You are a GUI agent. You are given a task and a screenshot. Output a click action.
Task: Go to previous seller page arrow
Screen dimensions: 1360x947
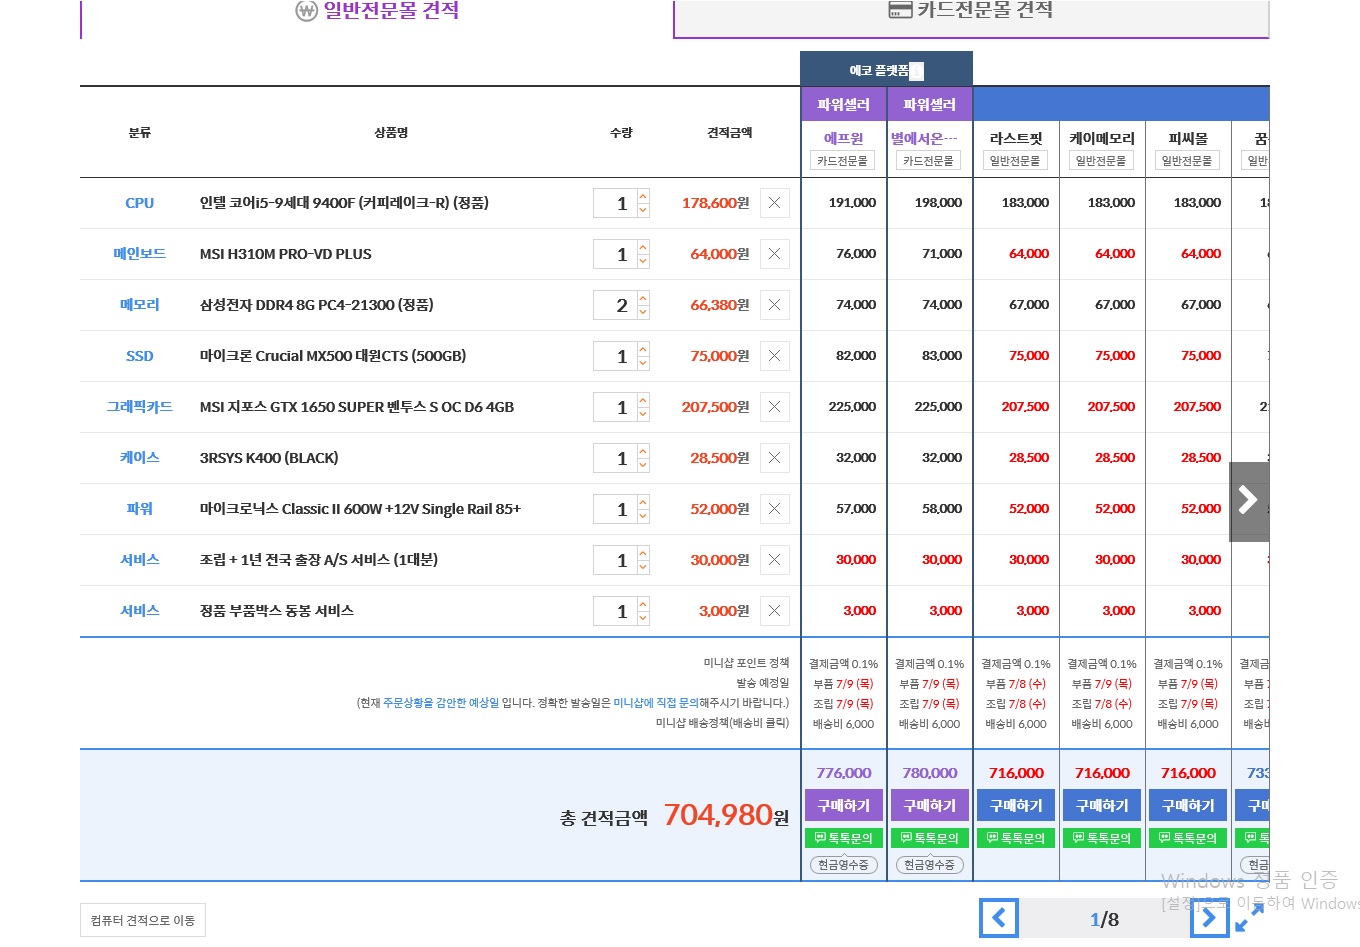999,918
